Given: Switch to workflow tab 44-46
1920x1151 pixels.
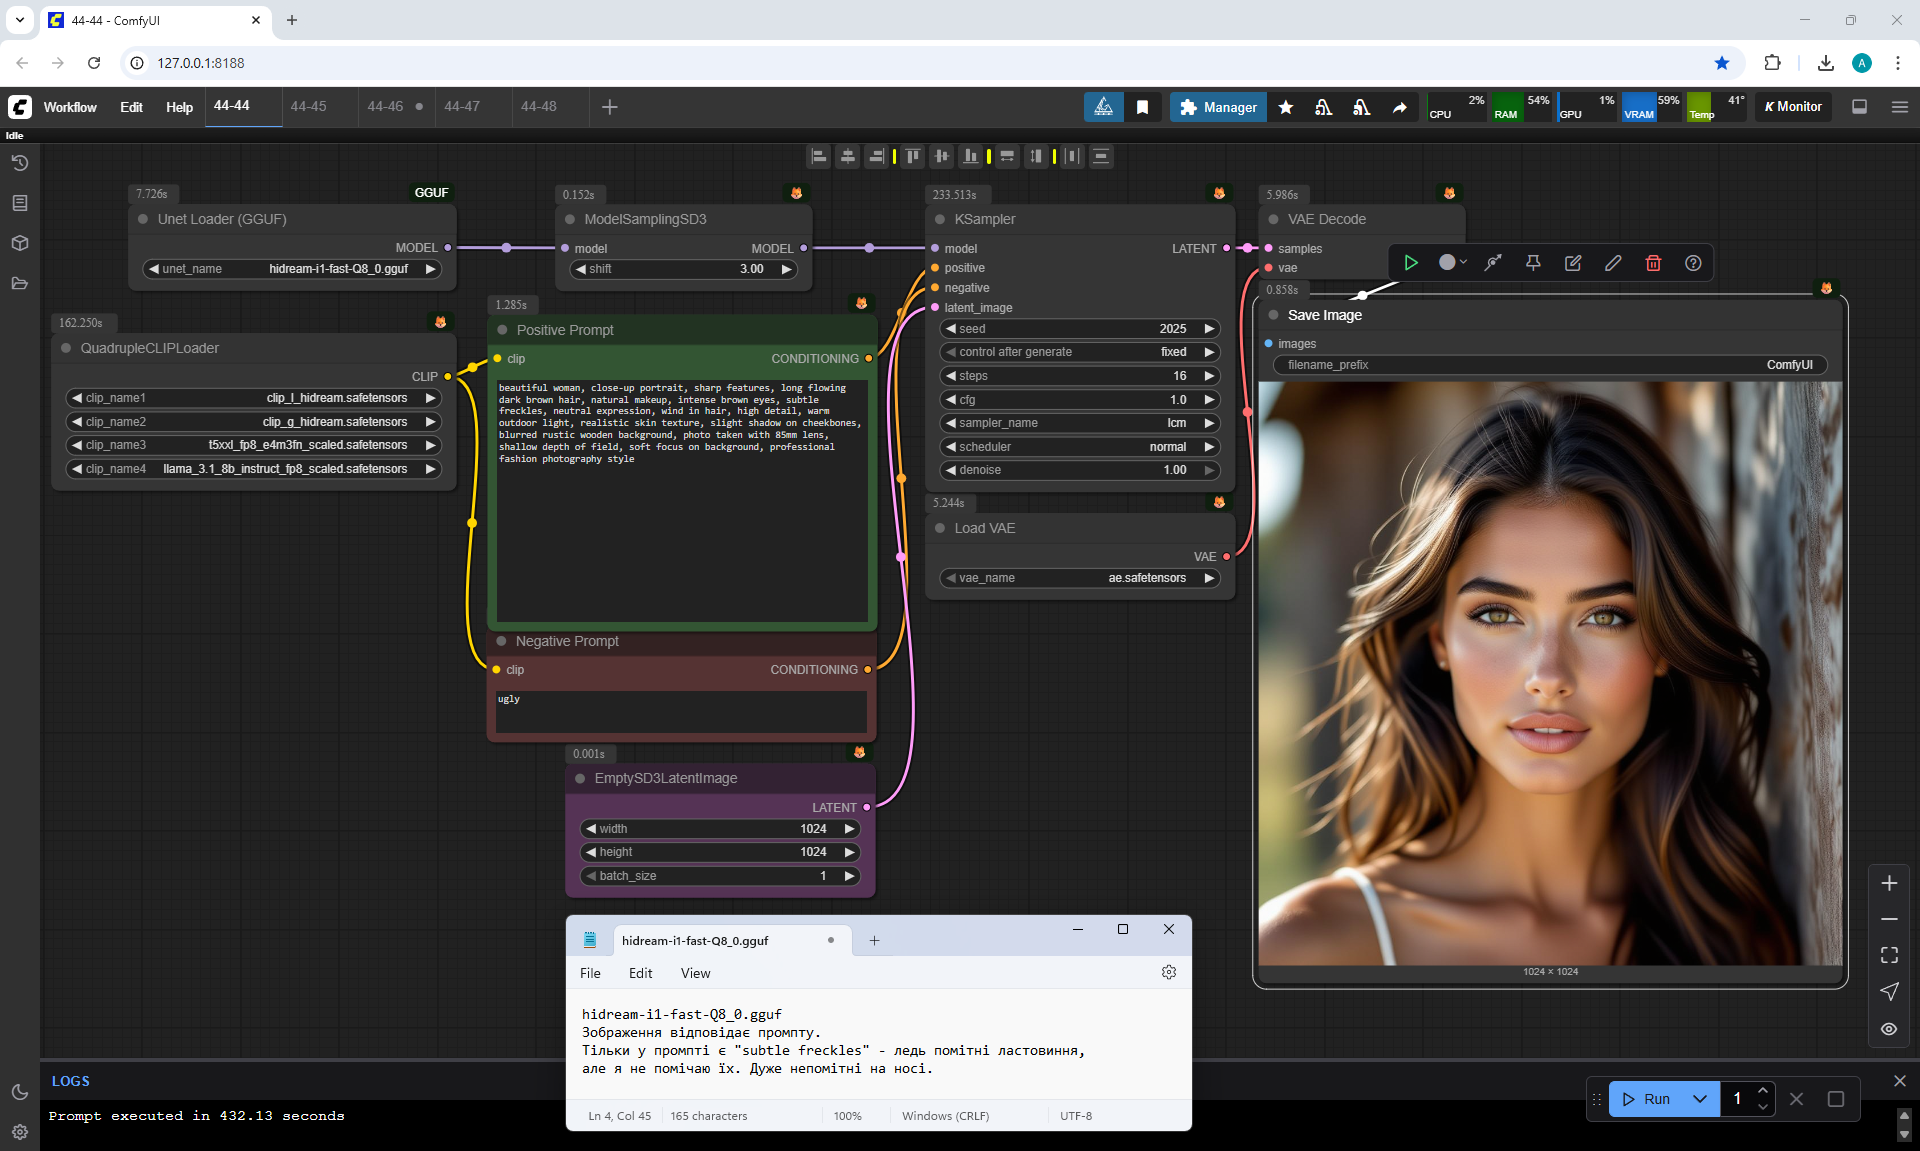Looking at the screenshot, I should tap(385, 106).
